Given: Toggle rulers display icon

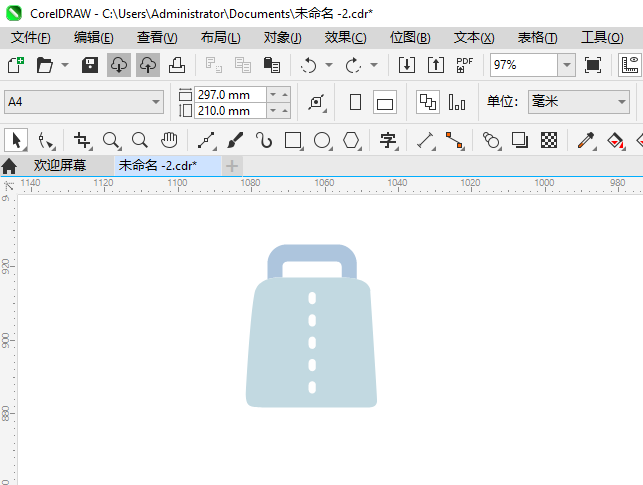Looking at the screenshot, I should [x=630, y=65].
